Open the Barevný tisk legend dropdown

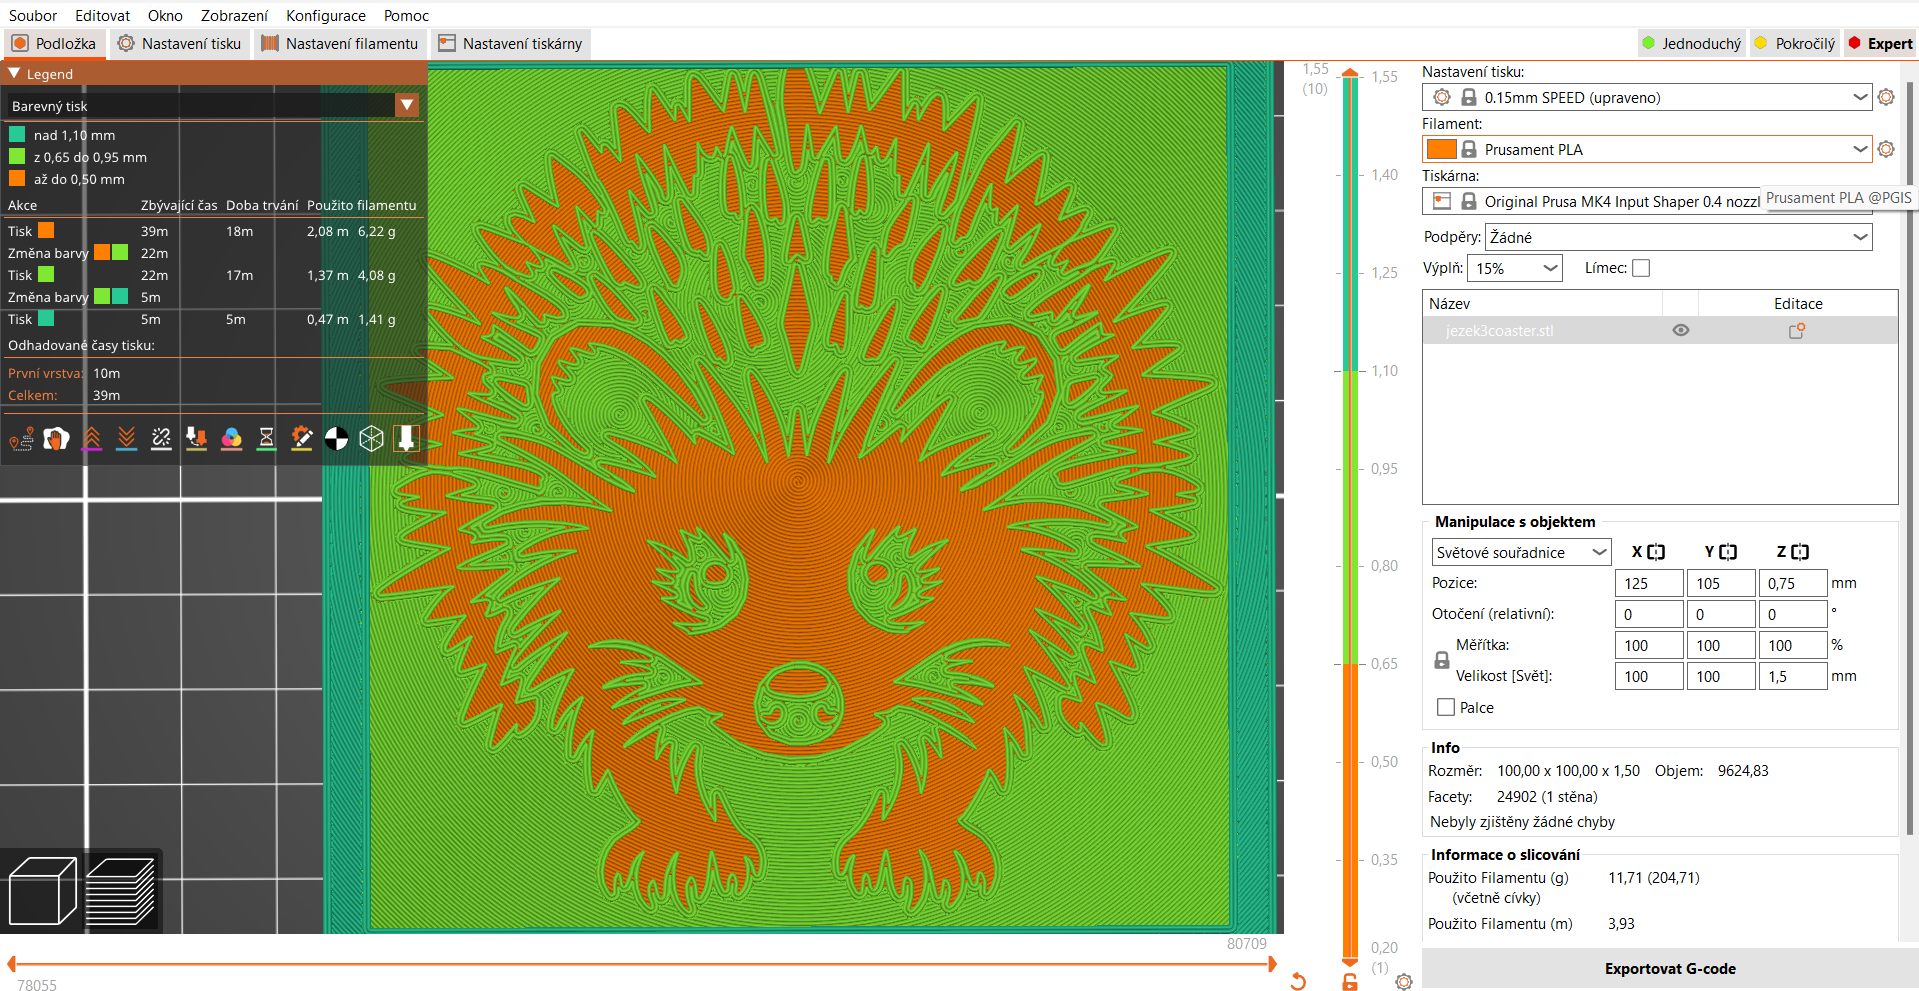coord(407,105)
